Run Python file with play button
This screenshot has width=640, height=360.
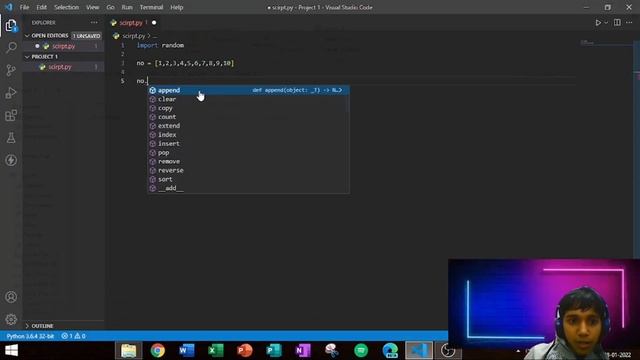tap(598, 23)
